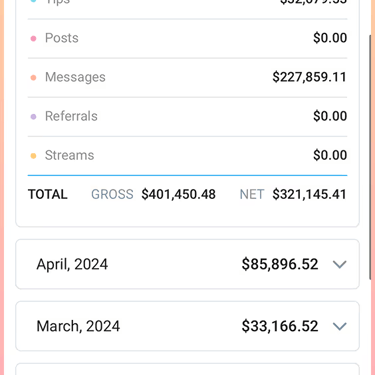Click the NET total $321,145.41

tap(309, 194)
